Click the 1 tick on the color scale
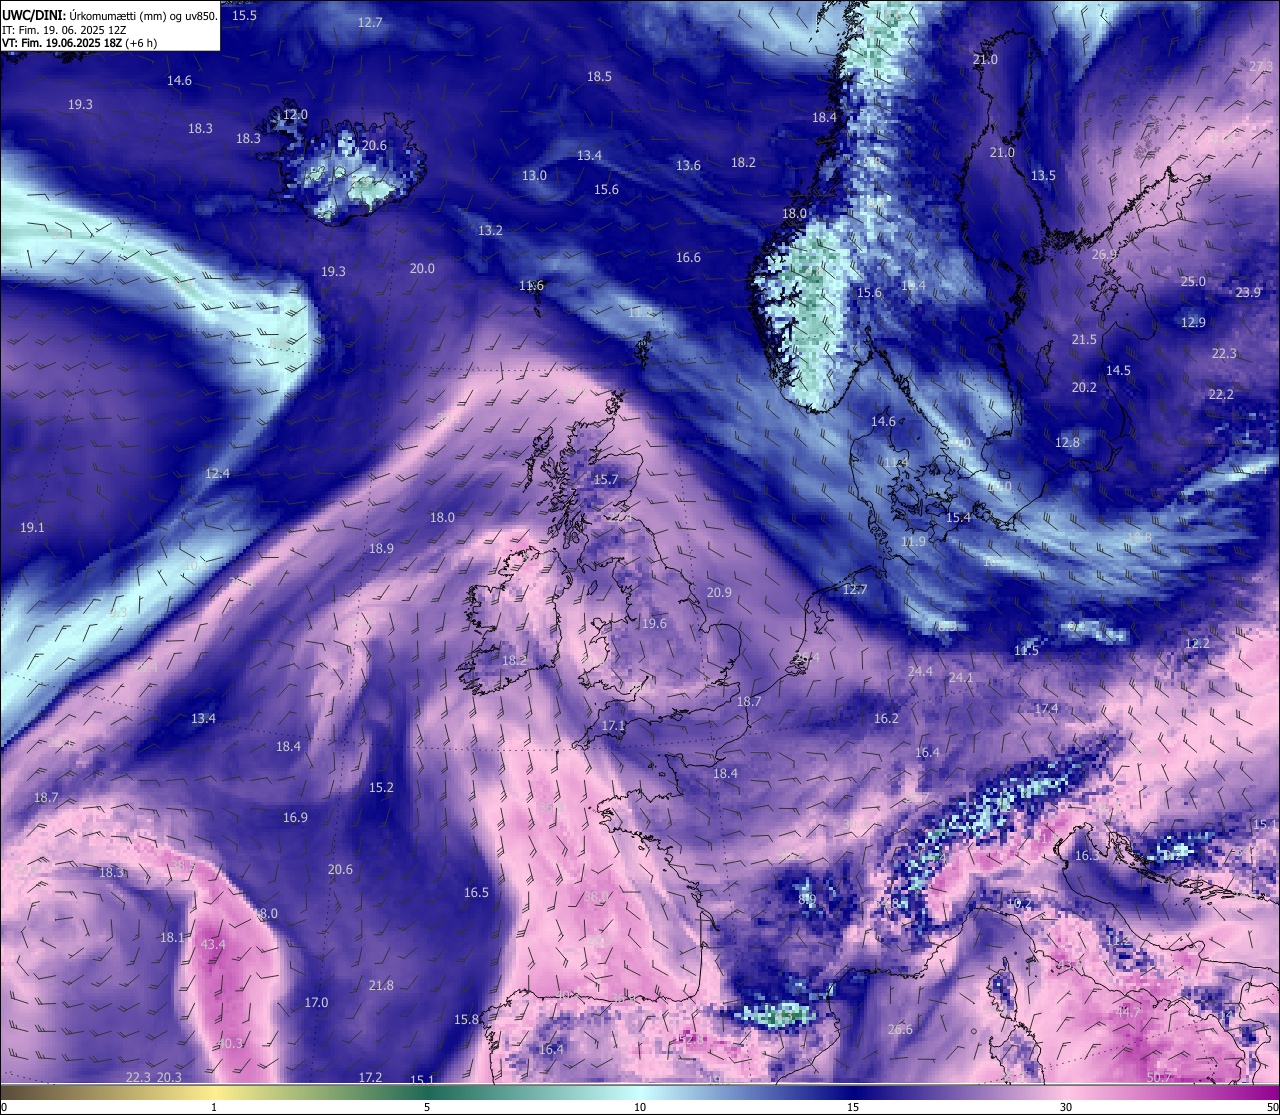Screen dimensions: 1280x1115 (214, 1106)
